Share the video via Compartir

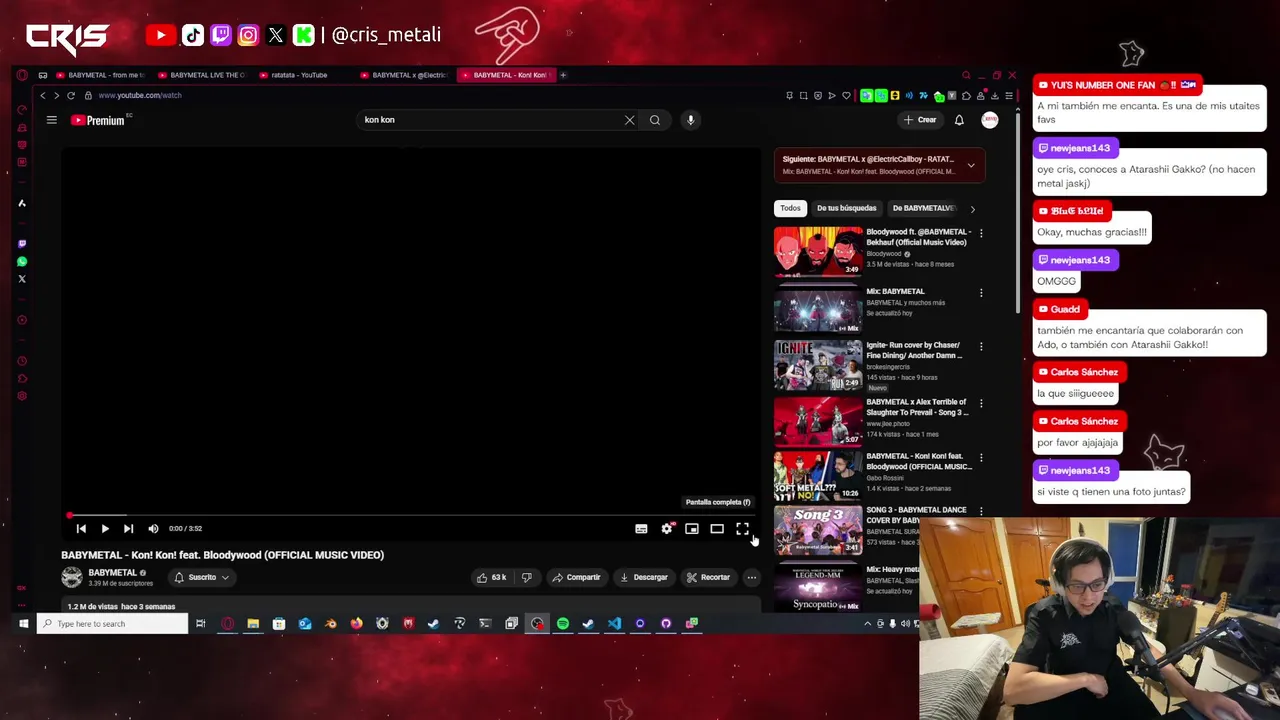(x=576, y=577)
